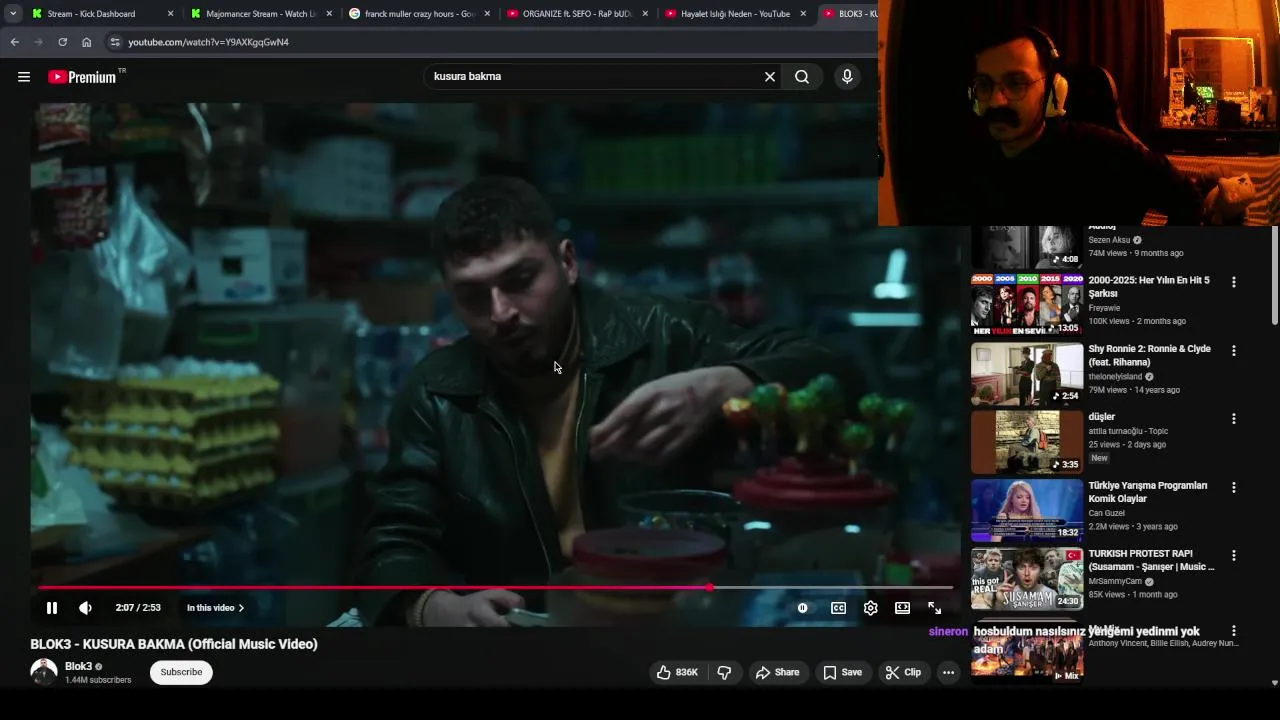Image resolution: width=1280 pixels, height=720 pixels.
Task: Open options for Shy Ronnie 2 video
Action: click(x=1234, y=351)
